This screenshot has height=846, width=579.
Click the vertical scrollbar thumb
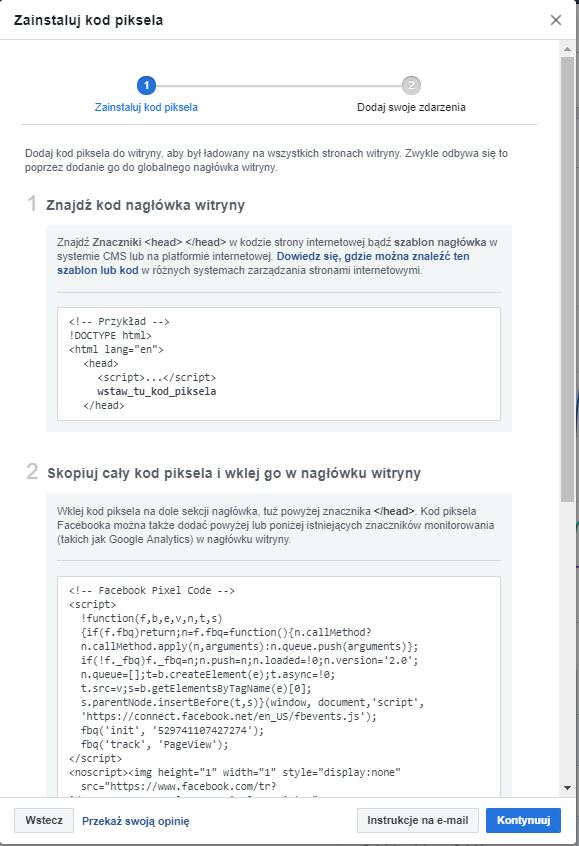click(x=567, y=279)
